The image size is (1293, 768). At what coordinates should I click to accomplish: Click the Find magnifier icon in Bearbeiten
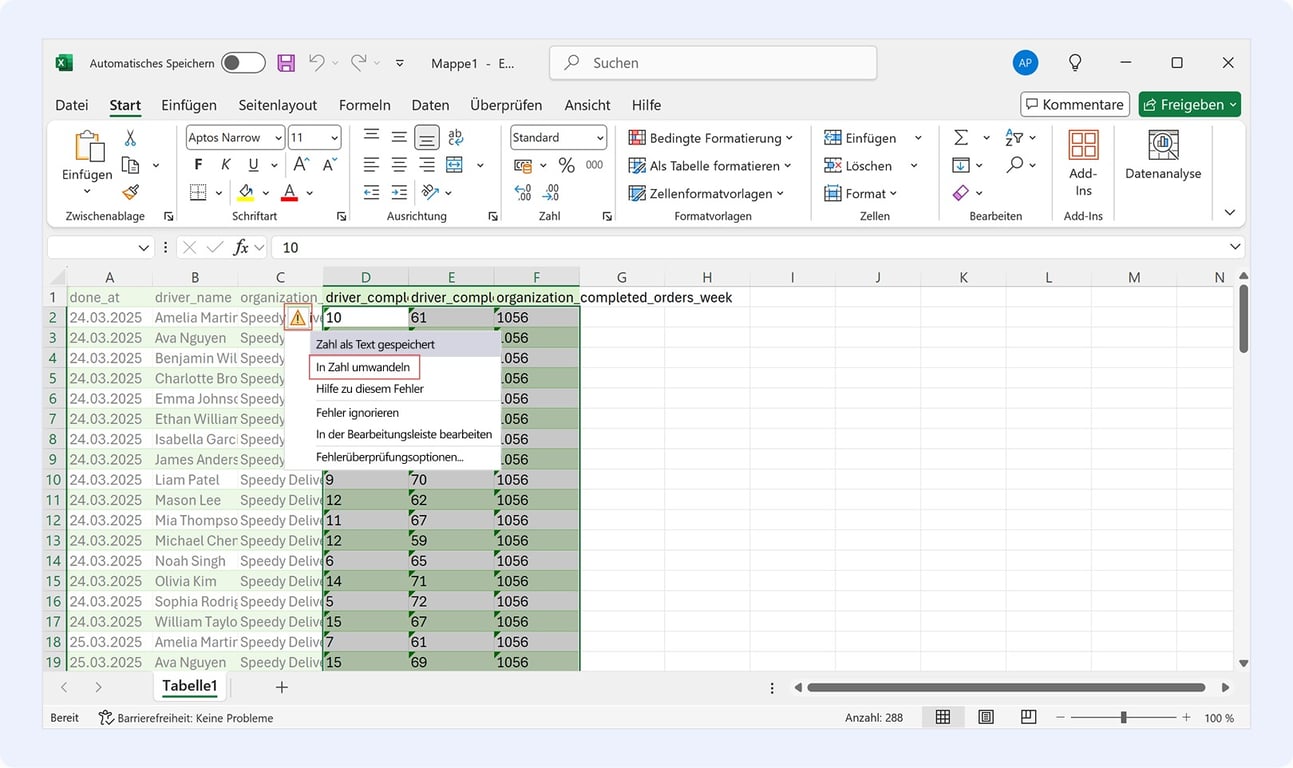[x=1015, y=165]
